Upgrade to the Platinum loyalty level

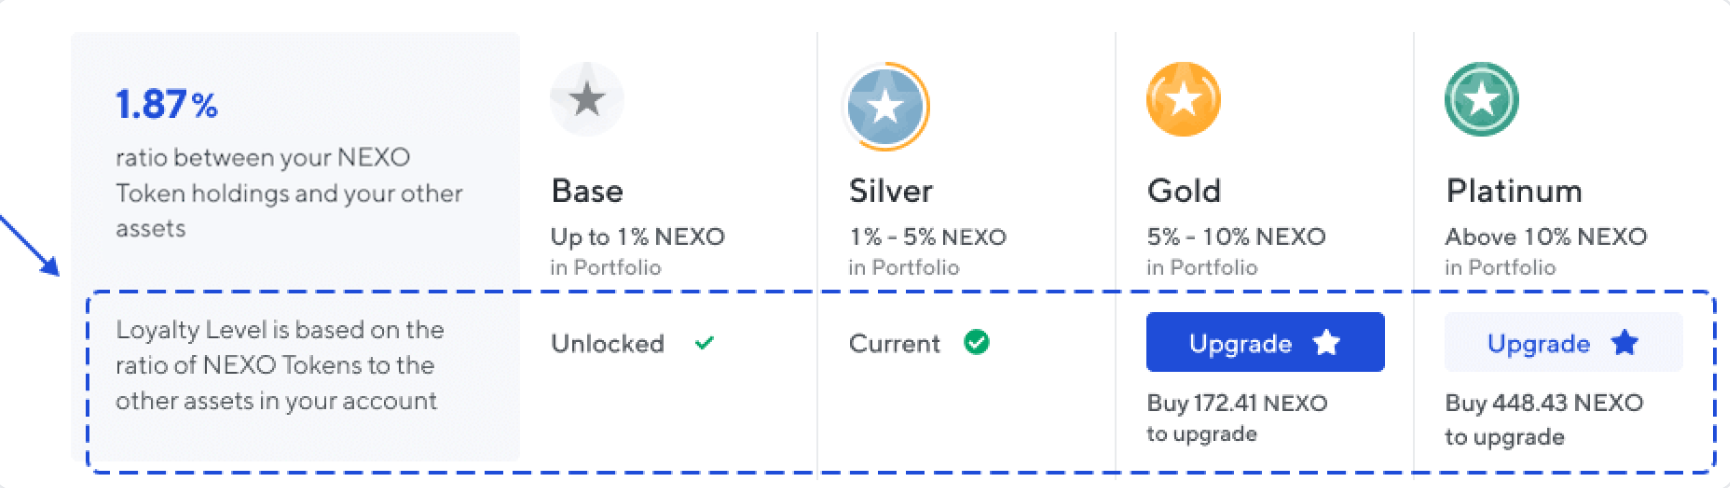coord(1563,342)
